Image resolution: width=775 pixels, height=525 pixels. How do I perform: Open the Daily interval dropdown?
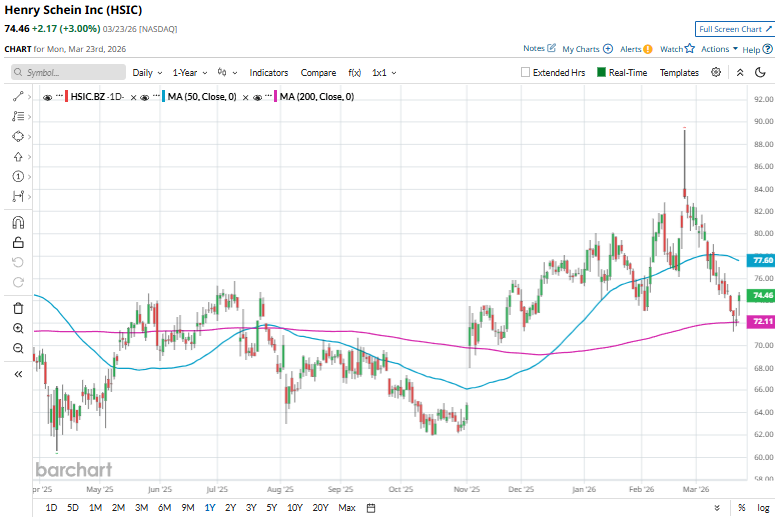point(147,73)
